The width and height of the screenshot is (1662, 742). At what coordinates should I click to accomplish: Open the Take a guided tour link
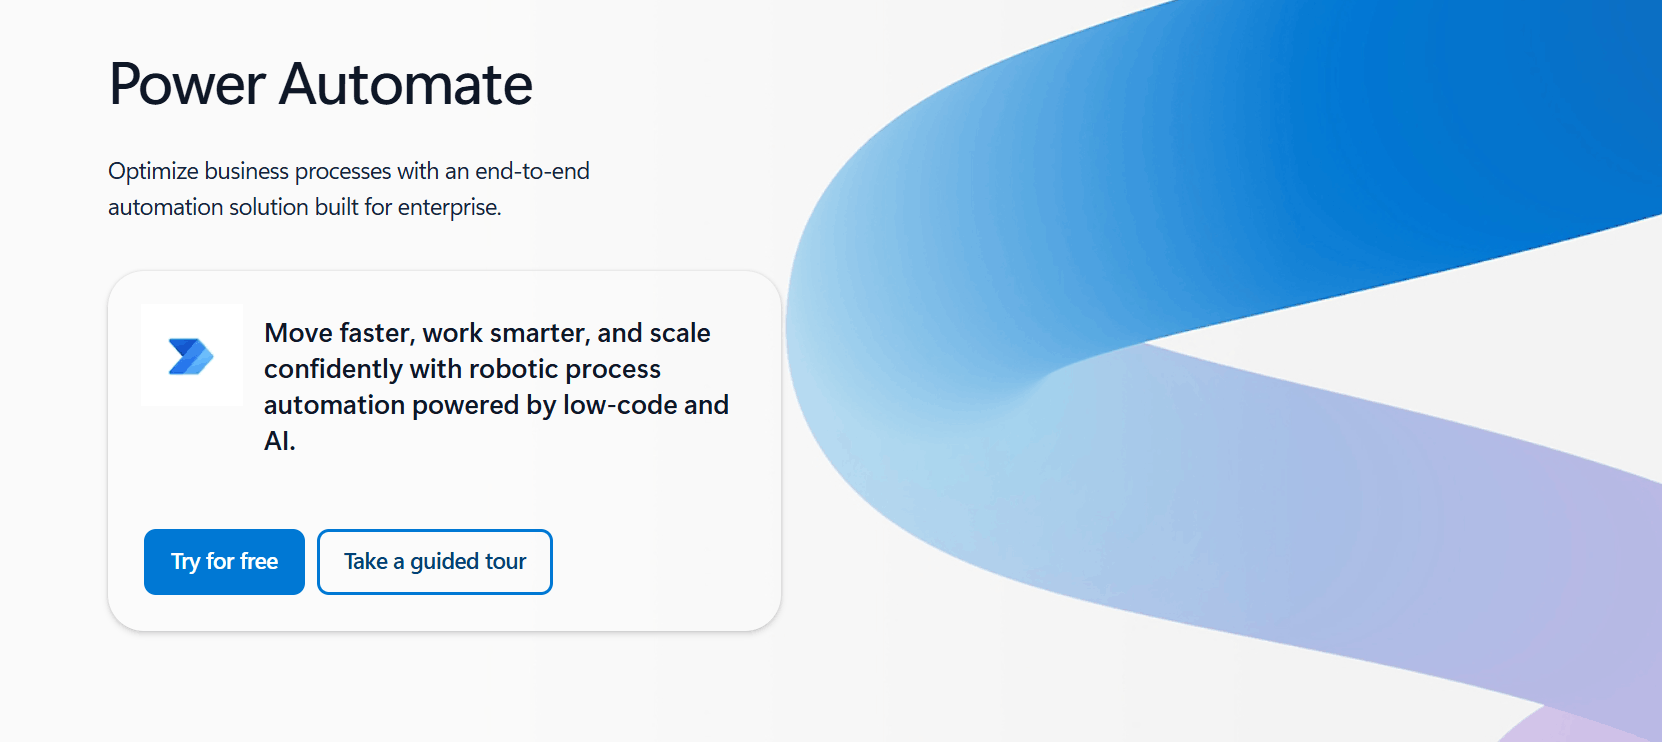pos(435,562)
